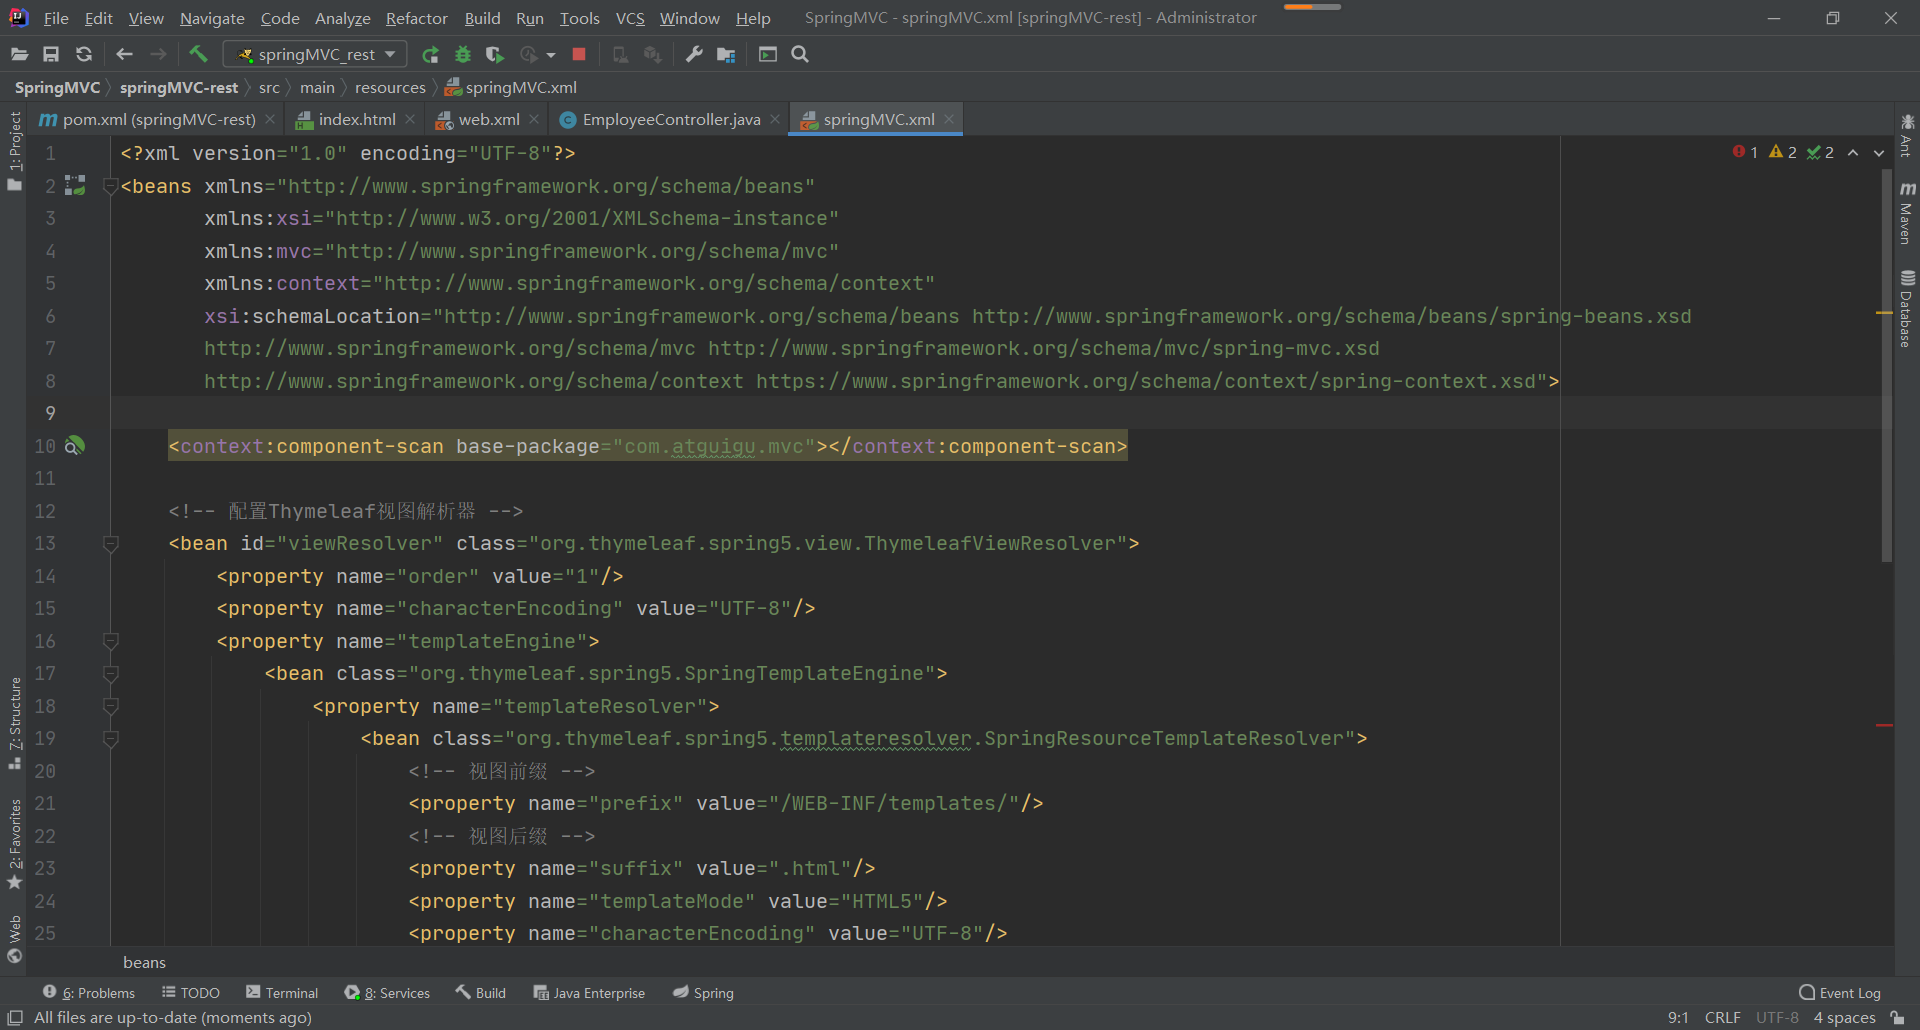
Task: Run springMVC_rest with coverage
Action: [494, 54]
